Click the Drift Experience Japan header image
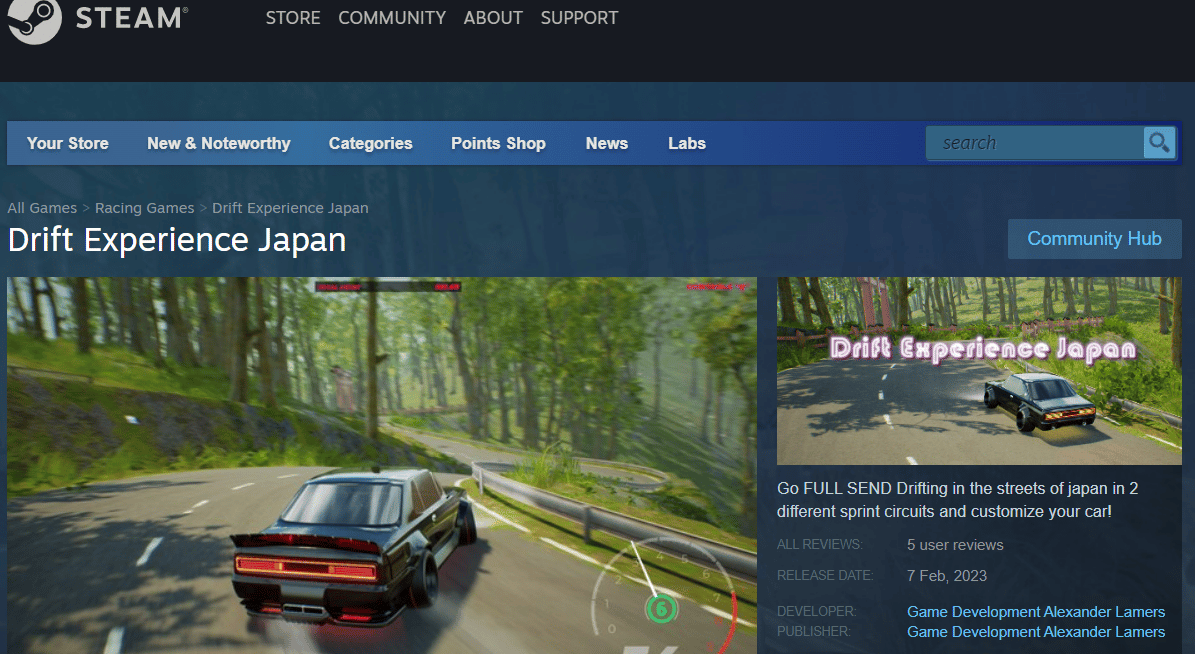This screenshot has height=654, width=1195. [x=979, y=371]
